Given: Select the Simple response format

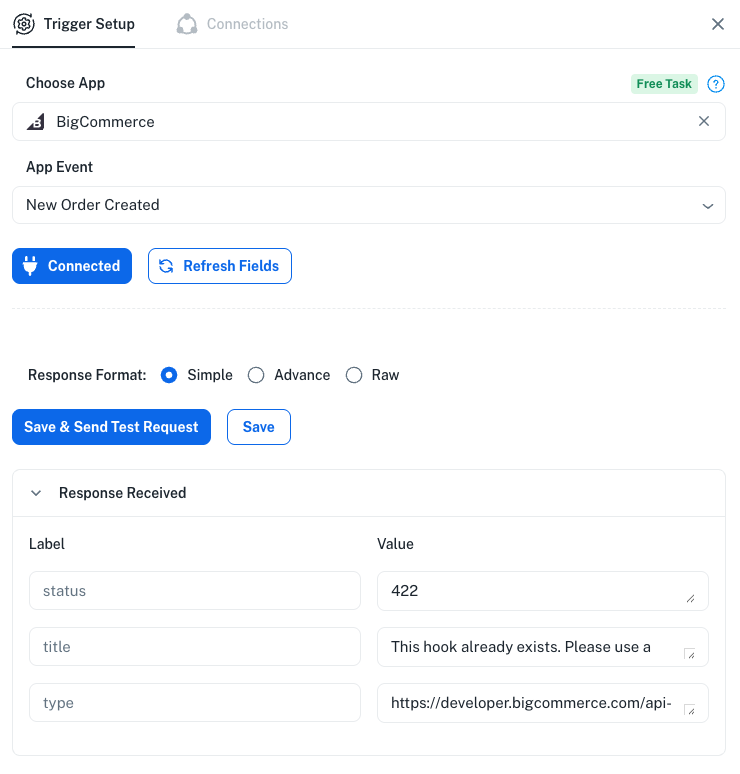Looking at the screenshot, I should pyautogui.click(x=169, y=375).
